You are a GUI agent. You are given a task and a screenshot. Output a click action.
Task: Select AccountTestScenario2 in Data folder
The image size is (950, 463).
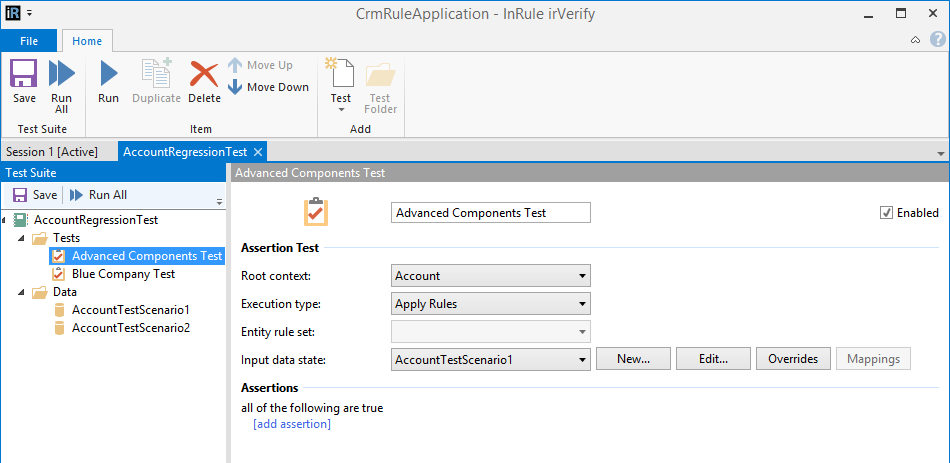(131, 328)
